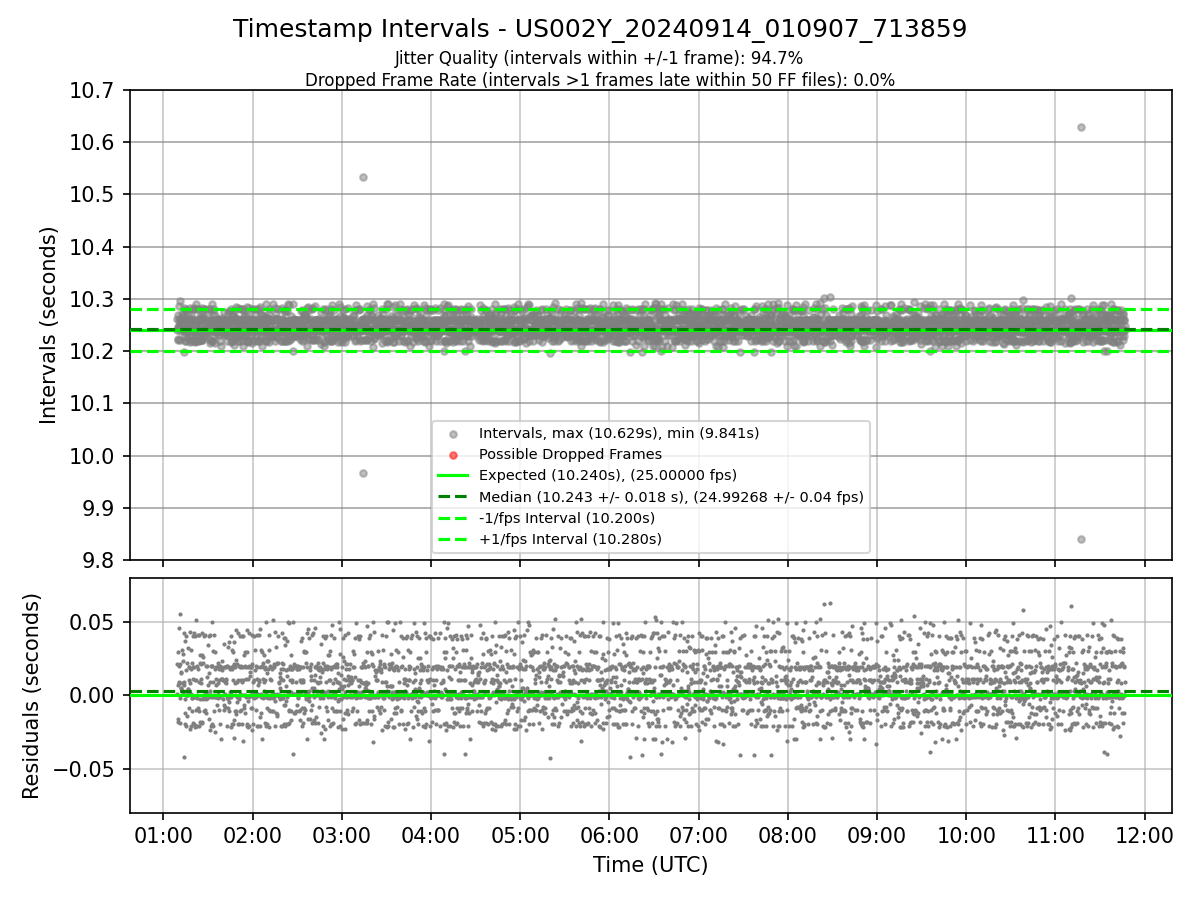Viewport: 1200px width, 900px height.
Task: Click the low outlier point near 9.84 seconds
Action: click(1081, 539)
